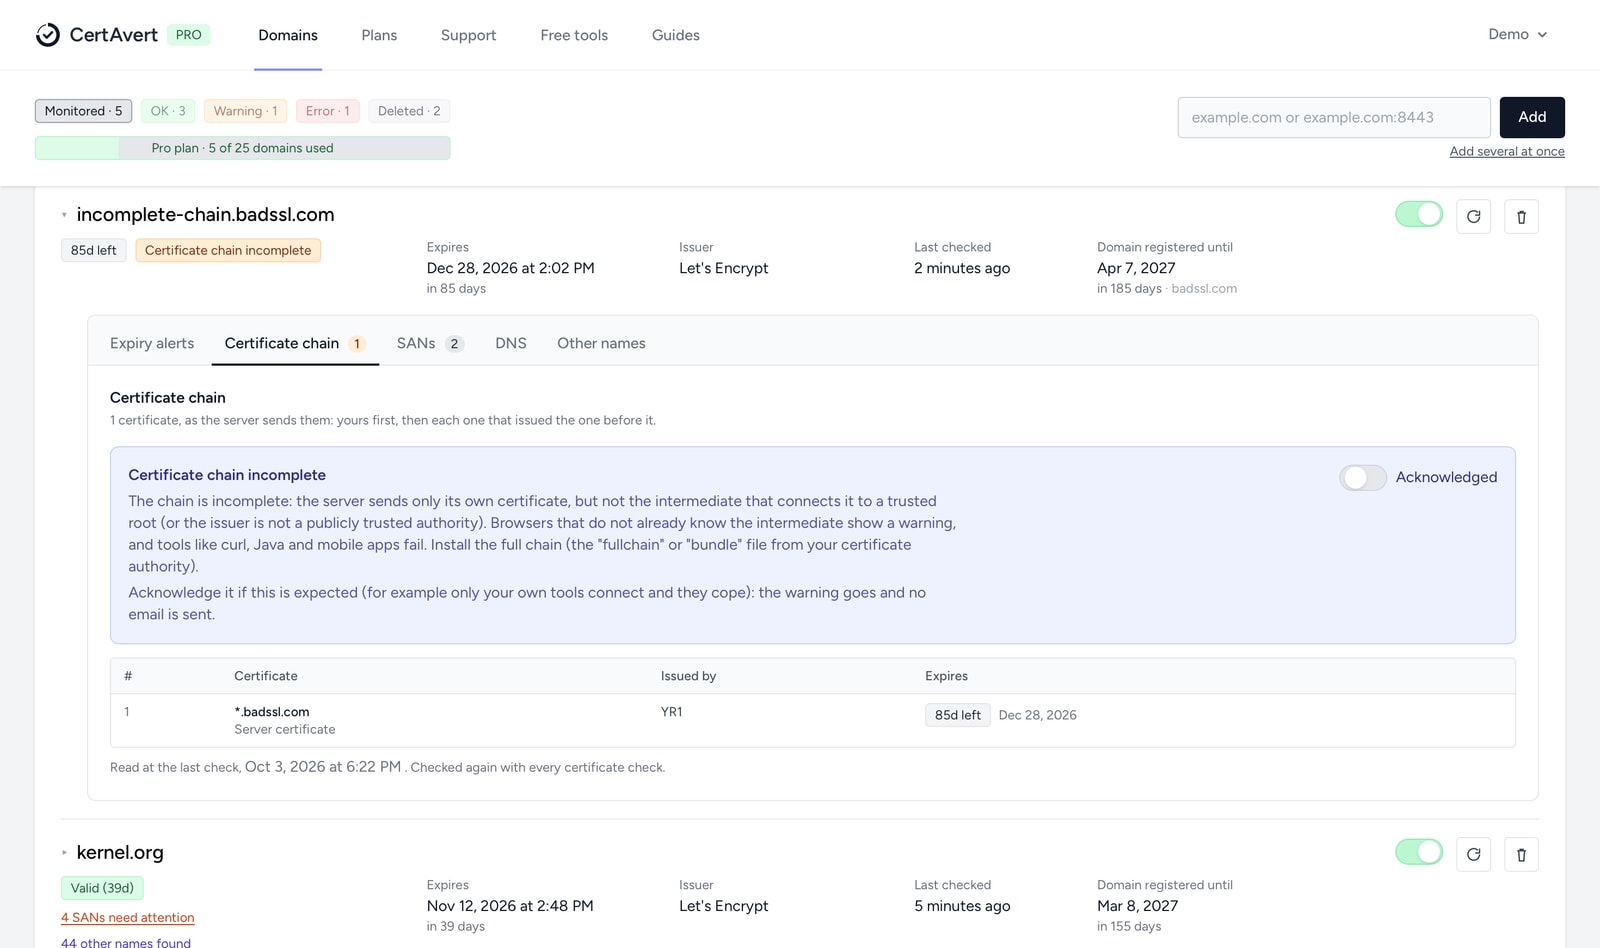Open the Guides page
Screen dimensions: 1600x948
click(676, 35)
